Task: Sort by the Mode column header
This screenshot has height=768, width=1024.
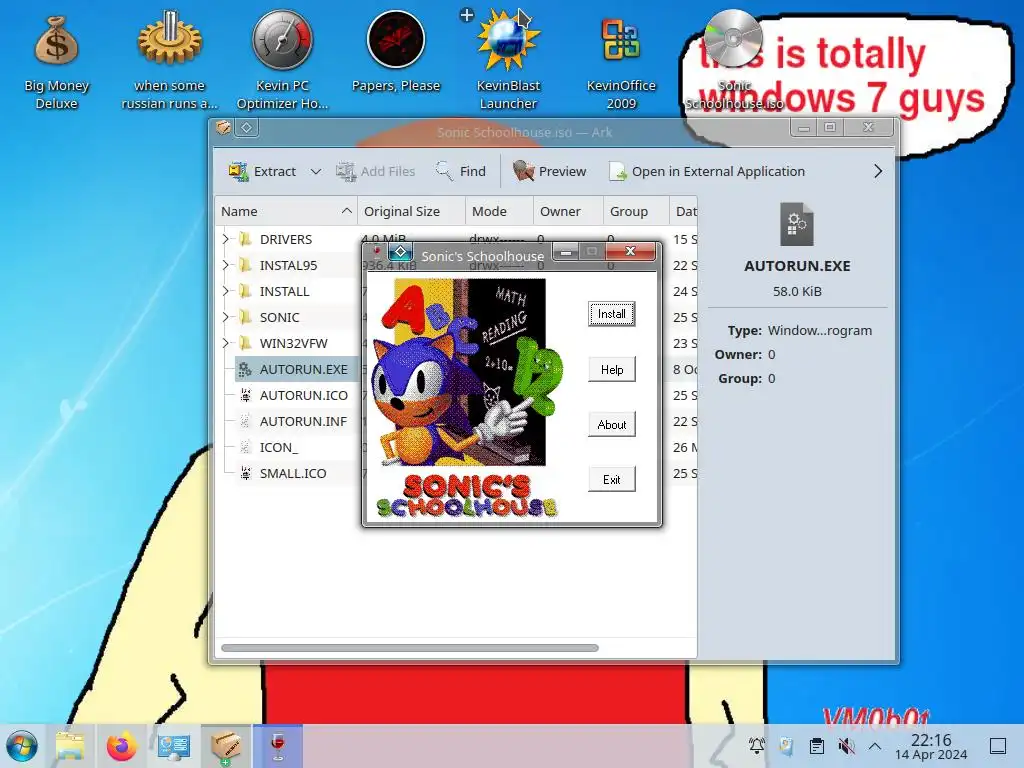Action: click(x=499, y=211)
